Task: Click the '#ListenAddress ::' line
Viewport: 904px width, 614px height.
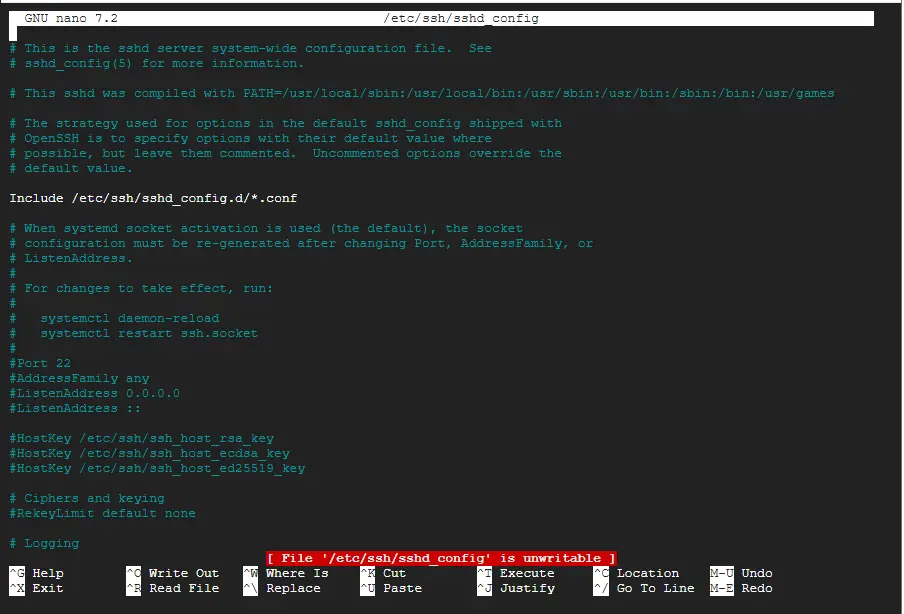Action: tap(75, 408)
